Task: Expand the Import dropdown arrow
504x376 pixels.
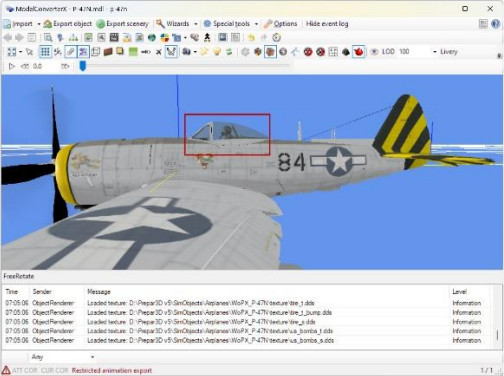Action: 39,24
